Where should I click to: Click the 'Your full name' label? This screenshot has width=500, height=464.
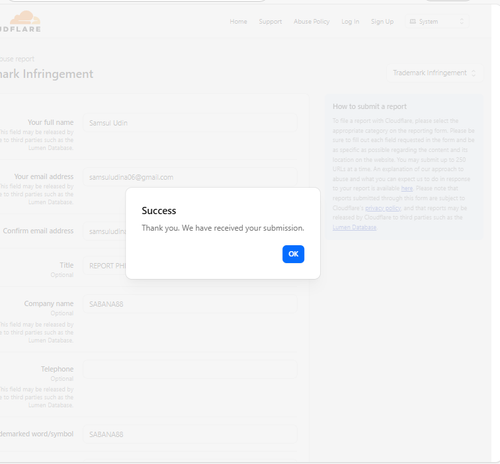(x=51, y=122)
